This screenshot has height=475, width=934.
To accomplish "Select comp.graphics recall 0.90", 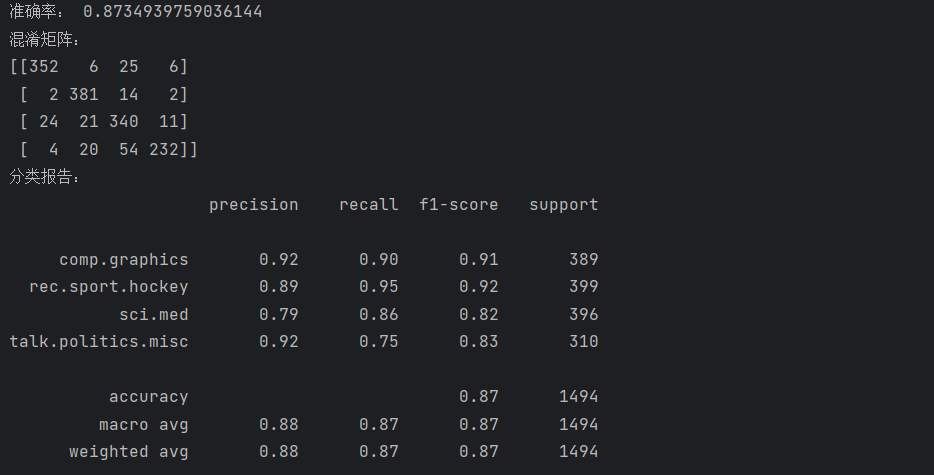I will [379, 259].
